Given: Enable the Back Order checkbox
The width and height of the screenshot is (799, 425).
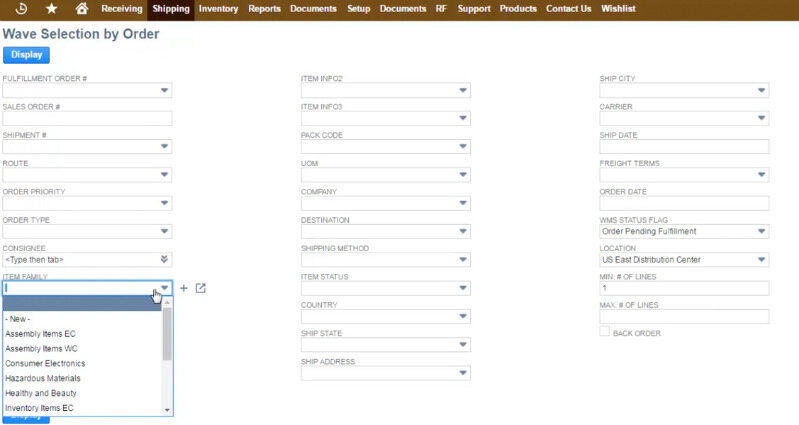Looking at the screenshot, I should (x=605, y=332).
